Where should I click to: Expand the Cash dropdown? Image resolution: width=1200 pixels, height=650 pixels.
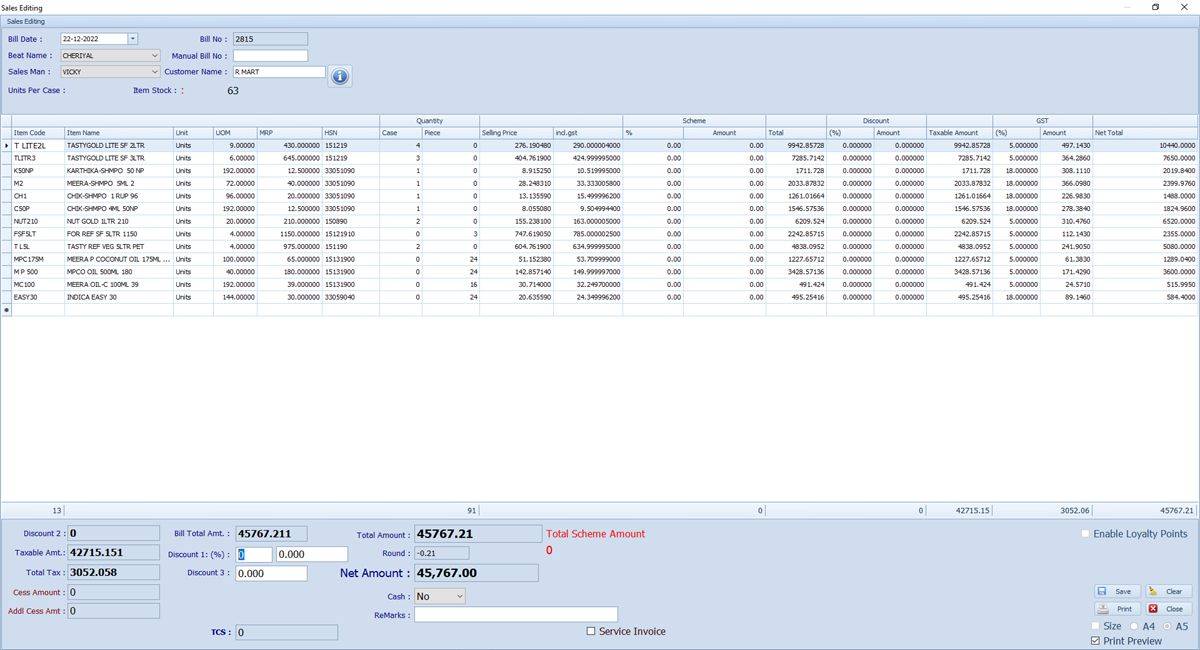pos(459,596)
